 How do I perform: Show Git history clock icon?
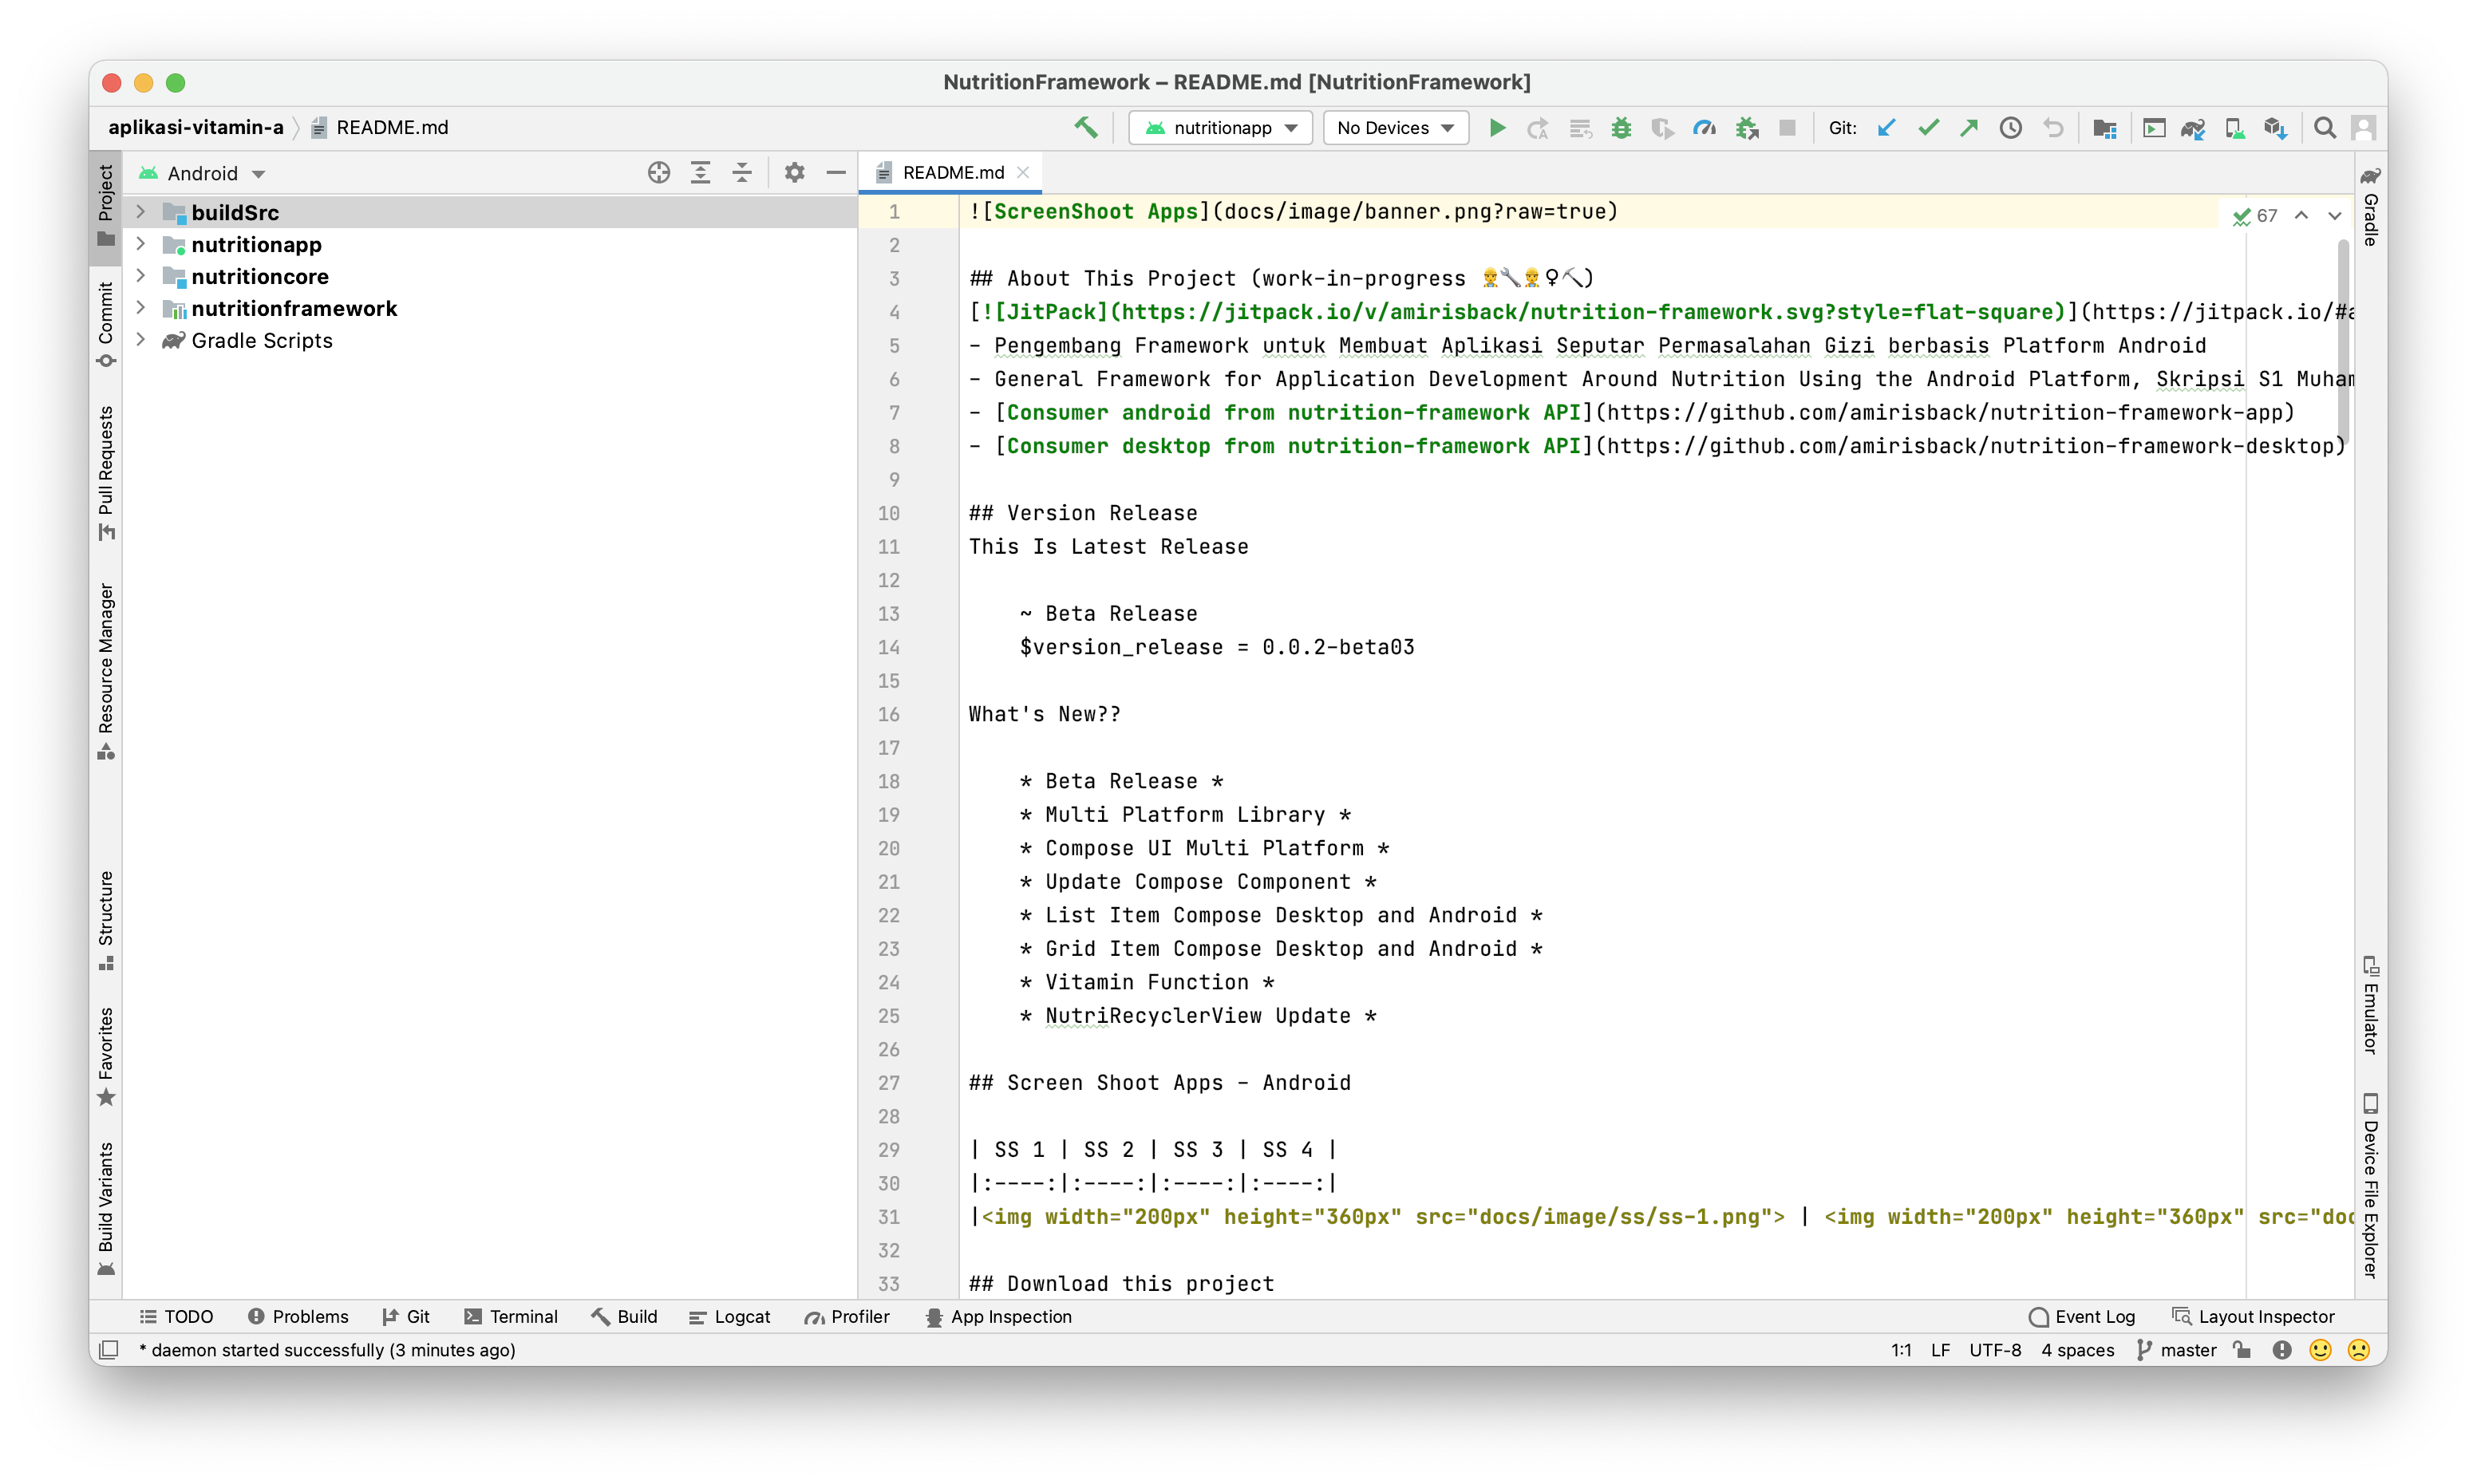pyautogui.click(x=2010, y=128)
